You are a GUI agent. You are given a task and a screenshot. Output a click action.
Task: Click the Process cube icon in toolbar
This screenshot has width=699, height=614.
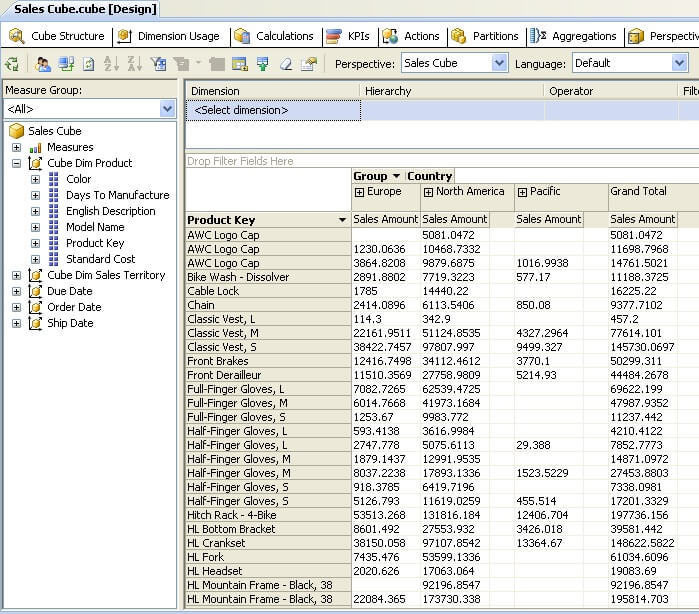pos(12,64)
